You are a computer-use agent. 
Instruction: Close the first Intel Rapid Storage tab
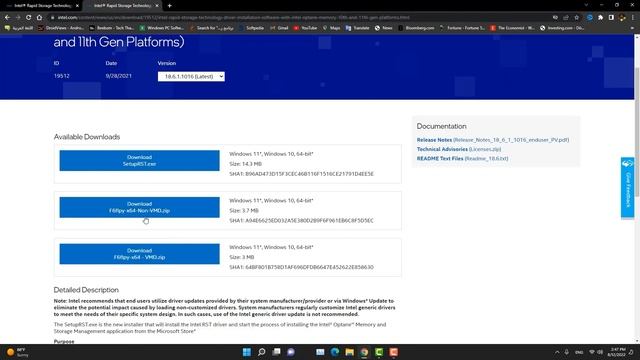point(77,6)
